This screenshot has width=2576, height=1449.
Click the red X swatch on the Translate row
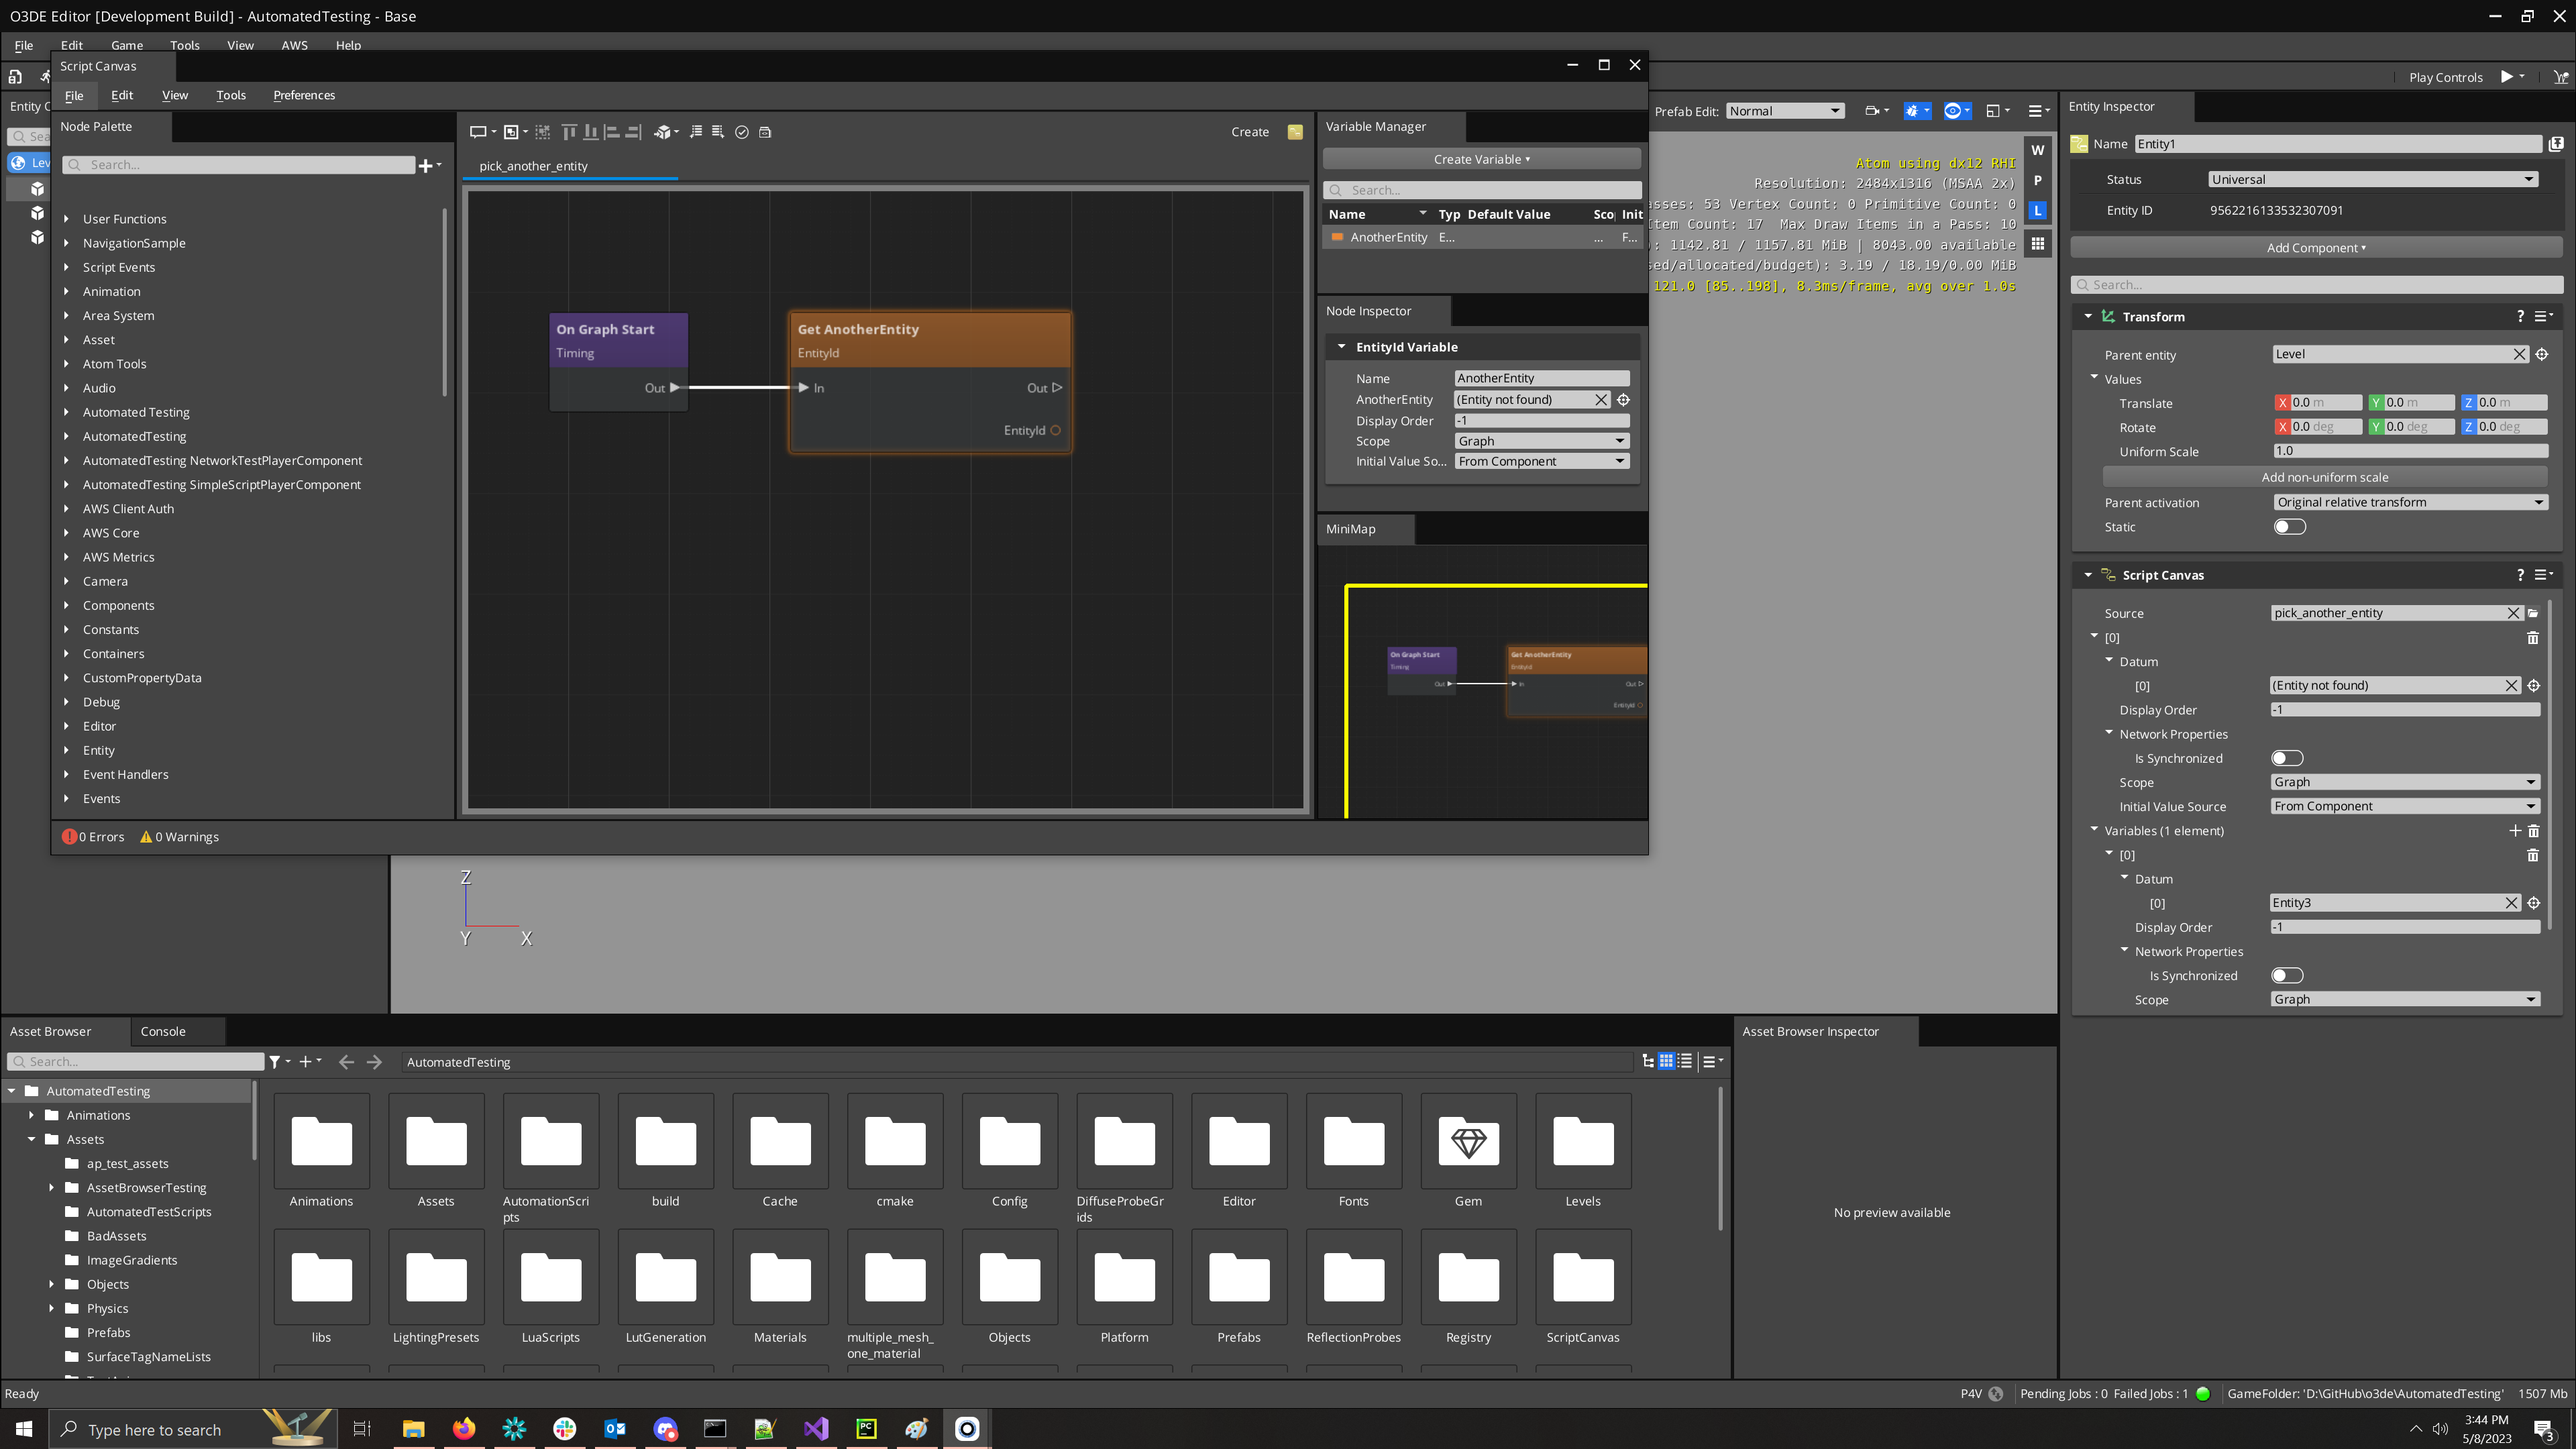click(2283, 402)
